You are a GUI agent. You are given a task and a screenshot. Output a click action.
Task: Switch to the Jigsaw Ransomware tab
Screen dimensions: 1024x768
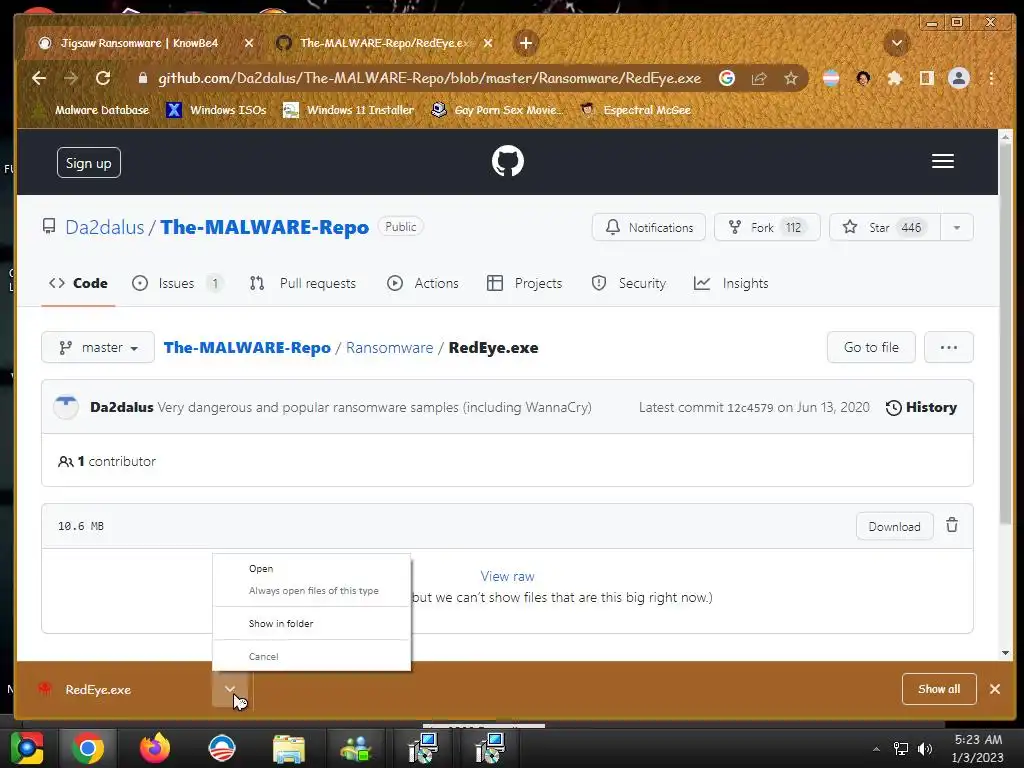(138, 43)
